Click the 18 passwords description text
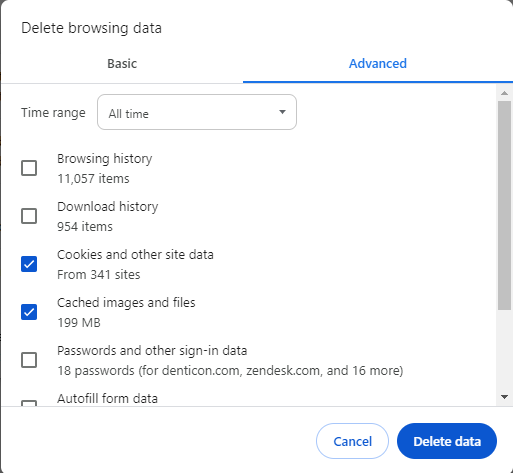 [x=230, y=371]
